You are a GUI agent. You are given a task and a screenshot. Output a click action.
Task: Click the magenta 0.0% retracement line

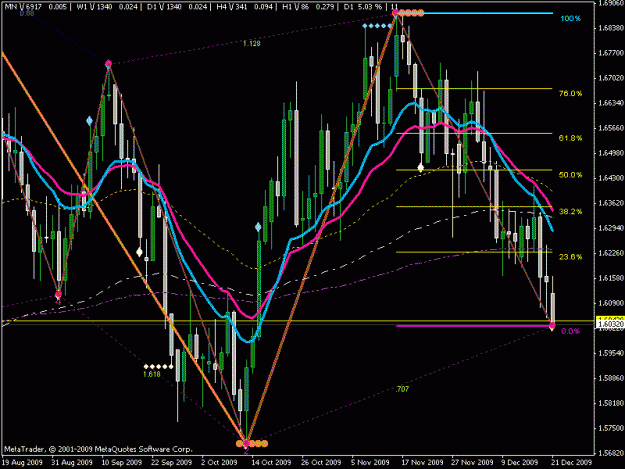pos(472,326)
